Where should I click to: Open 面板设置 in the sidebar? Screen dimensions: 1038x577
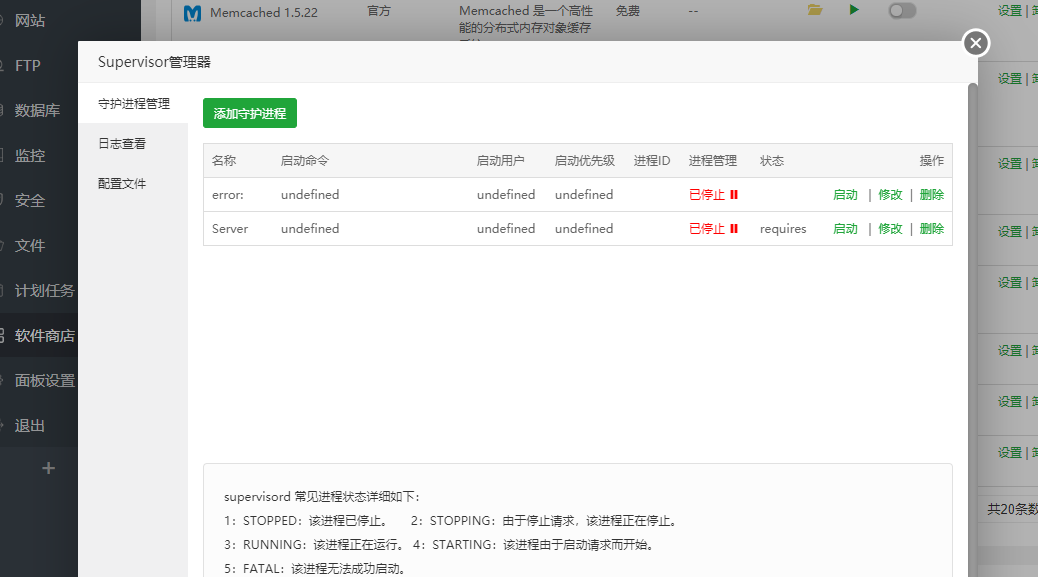[44, 380]
